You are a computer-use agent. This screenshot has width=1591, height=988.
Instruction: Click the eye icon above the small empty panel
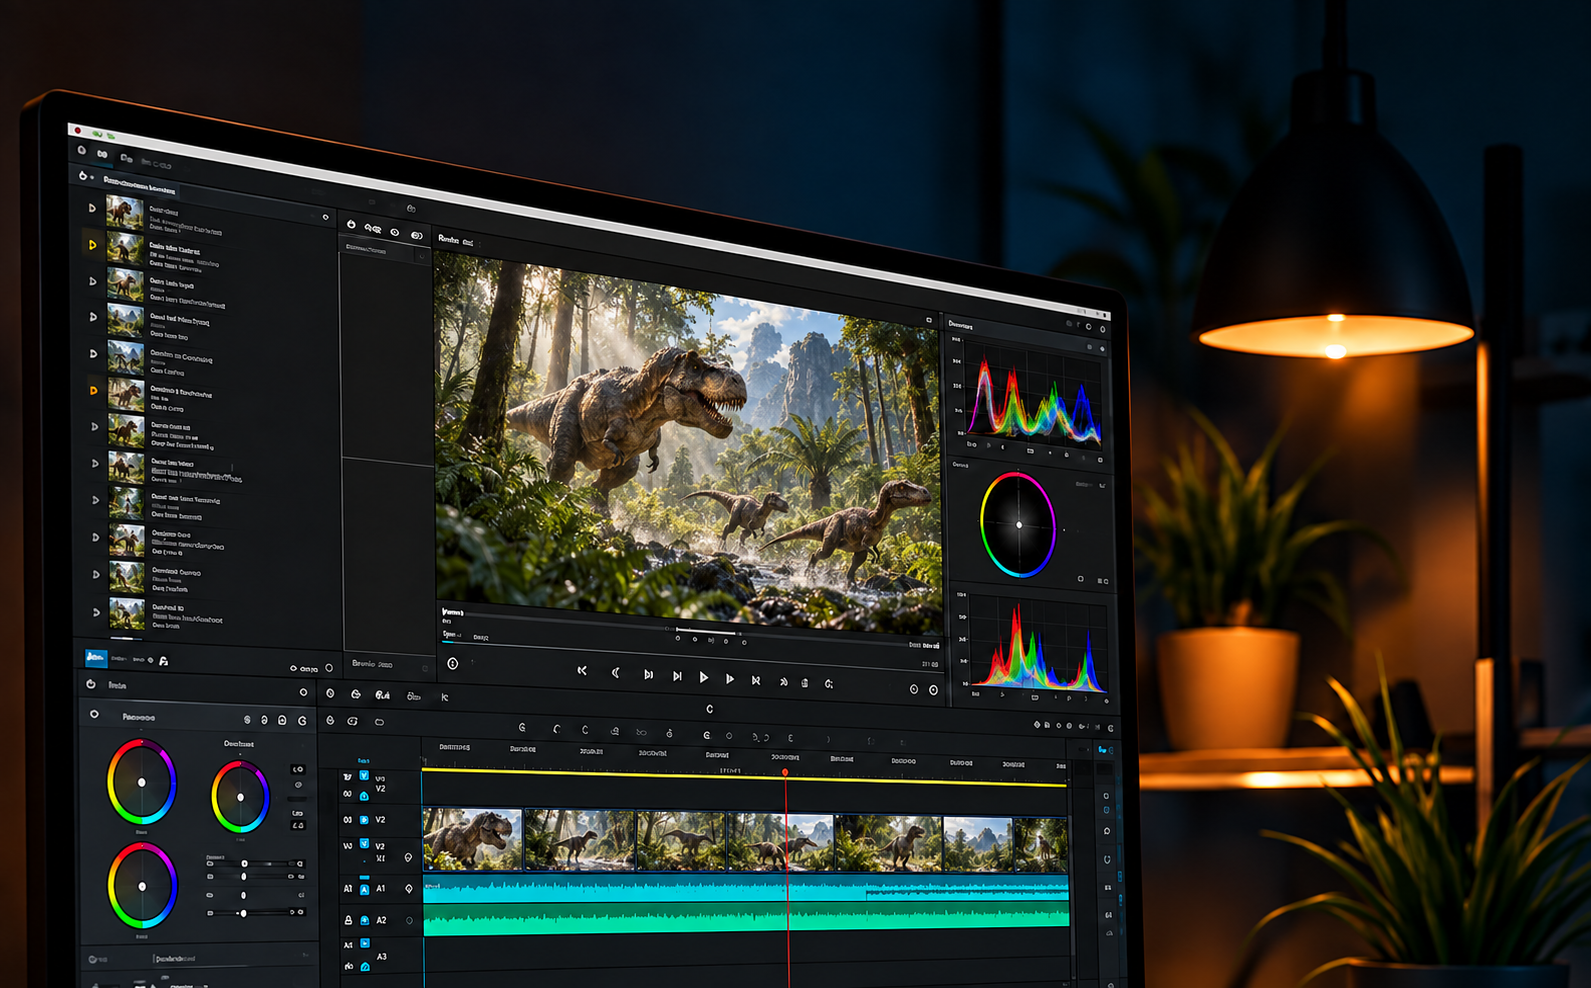click(395, 232)
